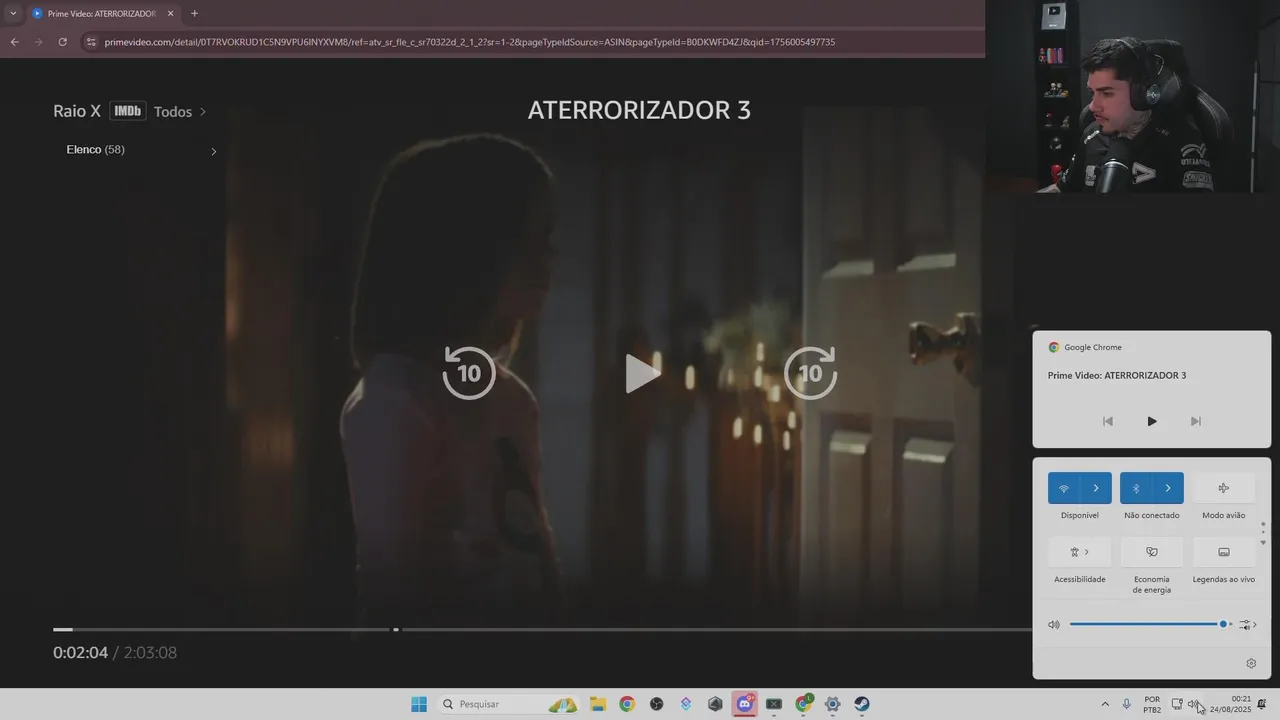Open Steam from the taskbar

click(x=862, y=704)
